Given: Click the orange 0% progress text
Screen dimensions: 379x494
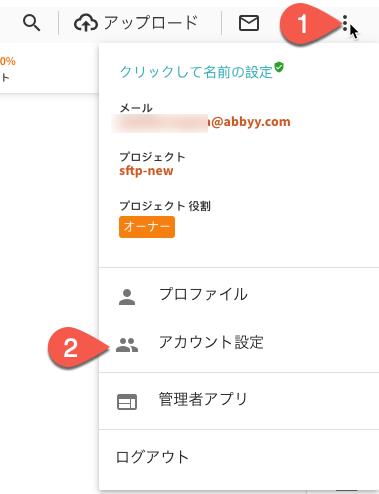Looking at the screenshot, I should point(8,61).
